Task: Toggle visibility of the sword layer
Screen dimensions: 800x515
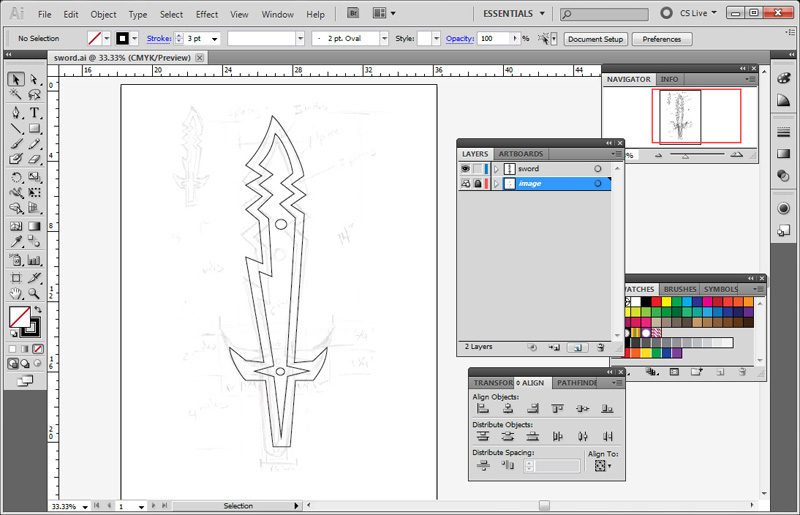Action: (465, 168)
